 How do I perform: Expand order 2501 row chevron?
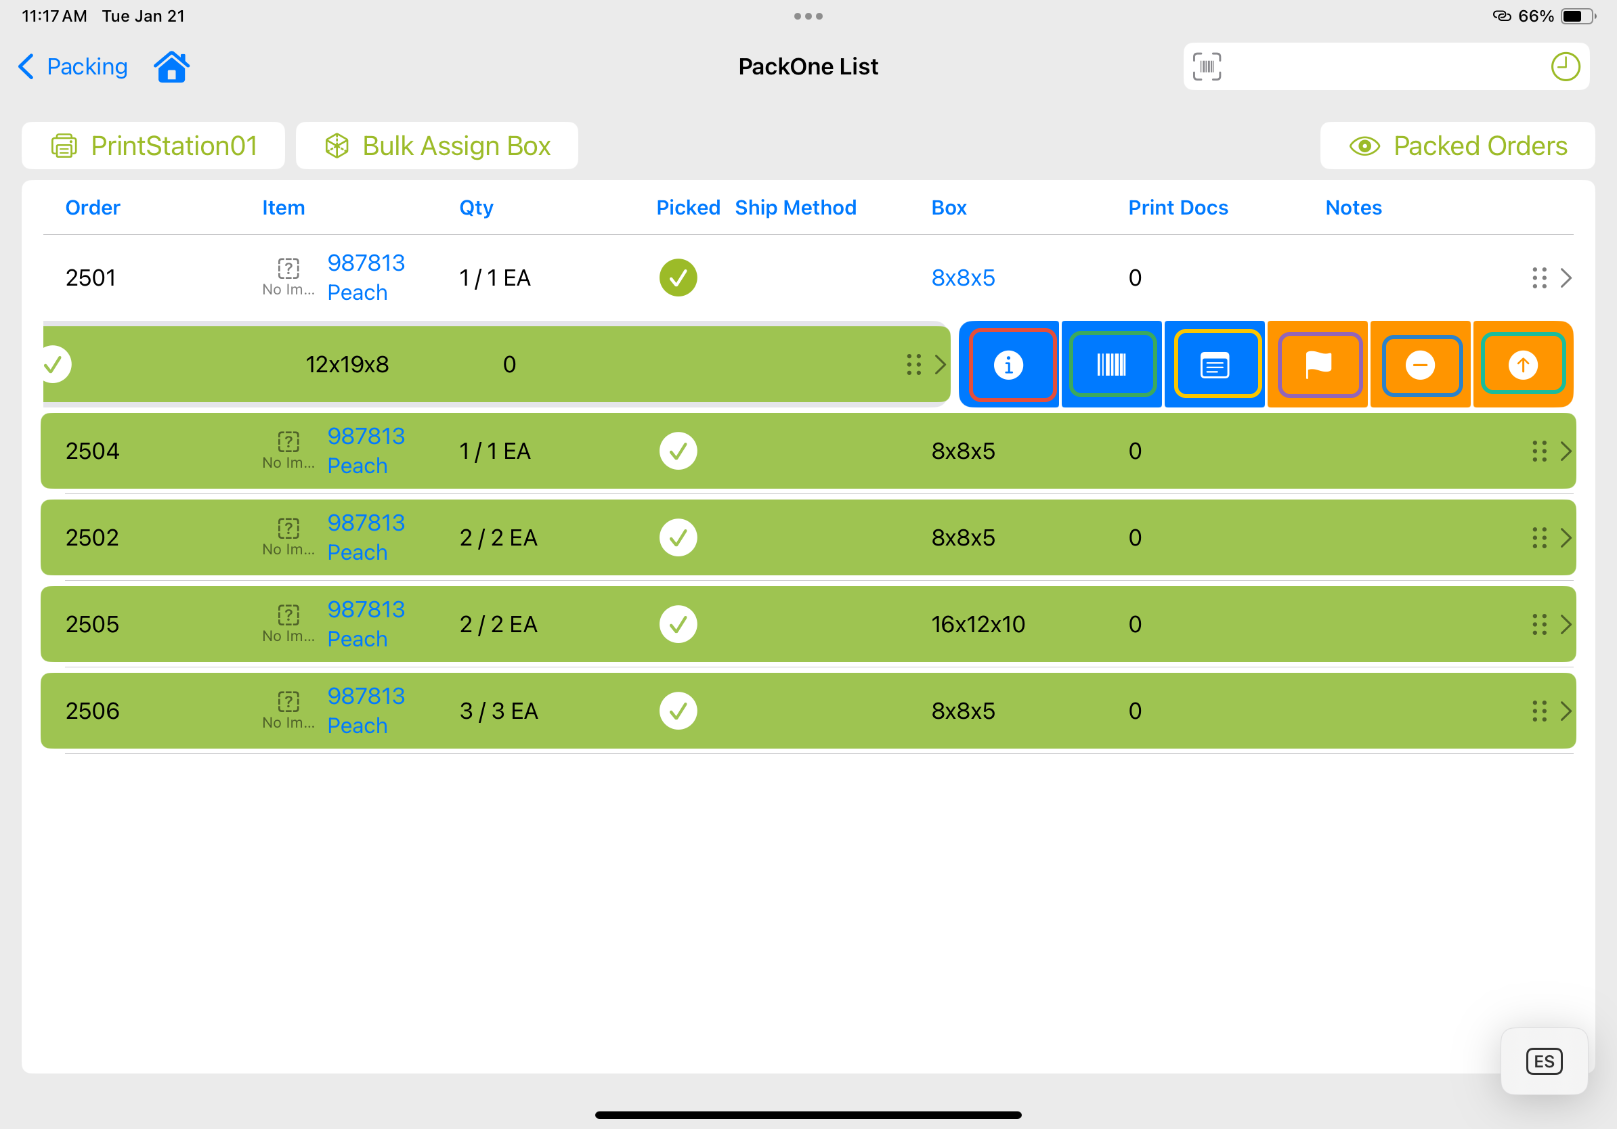(1566, 278)
